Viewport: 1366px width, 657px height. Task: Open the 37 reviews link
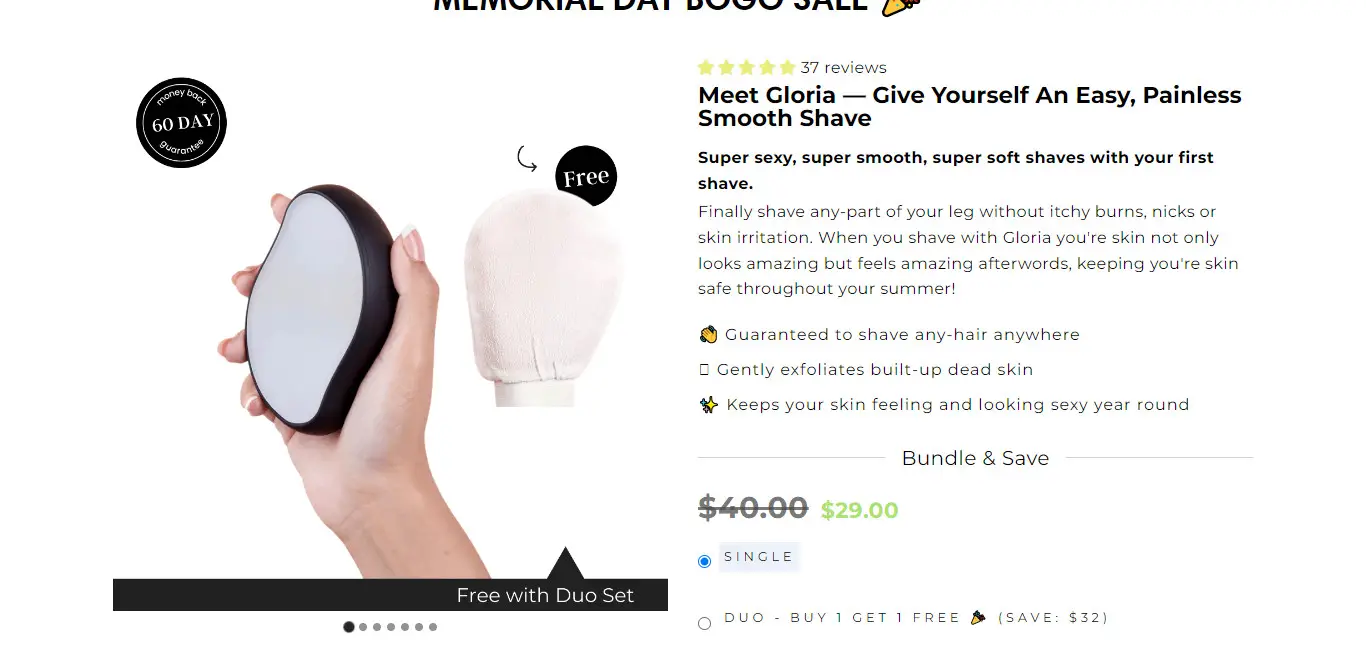844,68
